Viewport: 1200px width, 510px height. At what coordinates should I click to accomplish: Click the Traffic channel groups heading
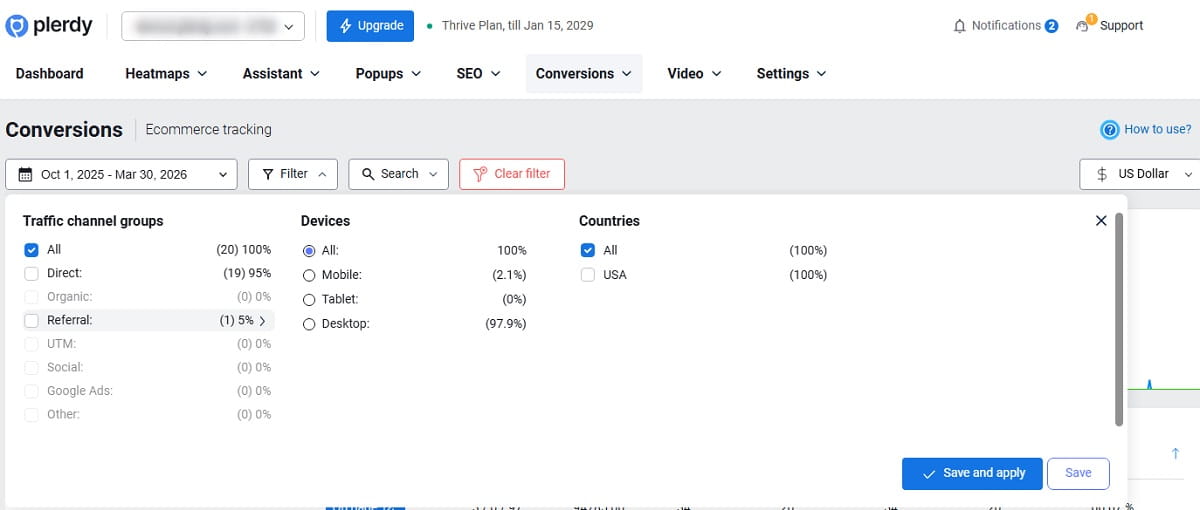(x=93, y=221)
